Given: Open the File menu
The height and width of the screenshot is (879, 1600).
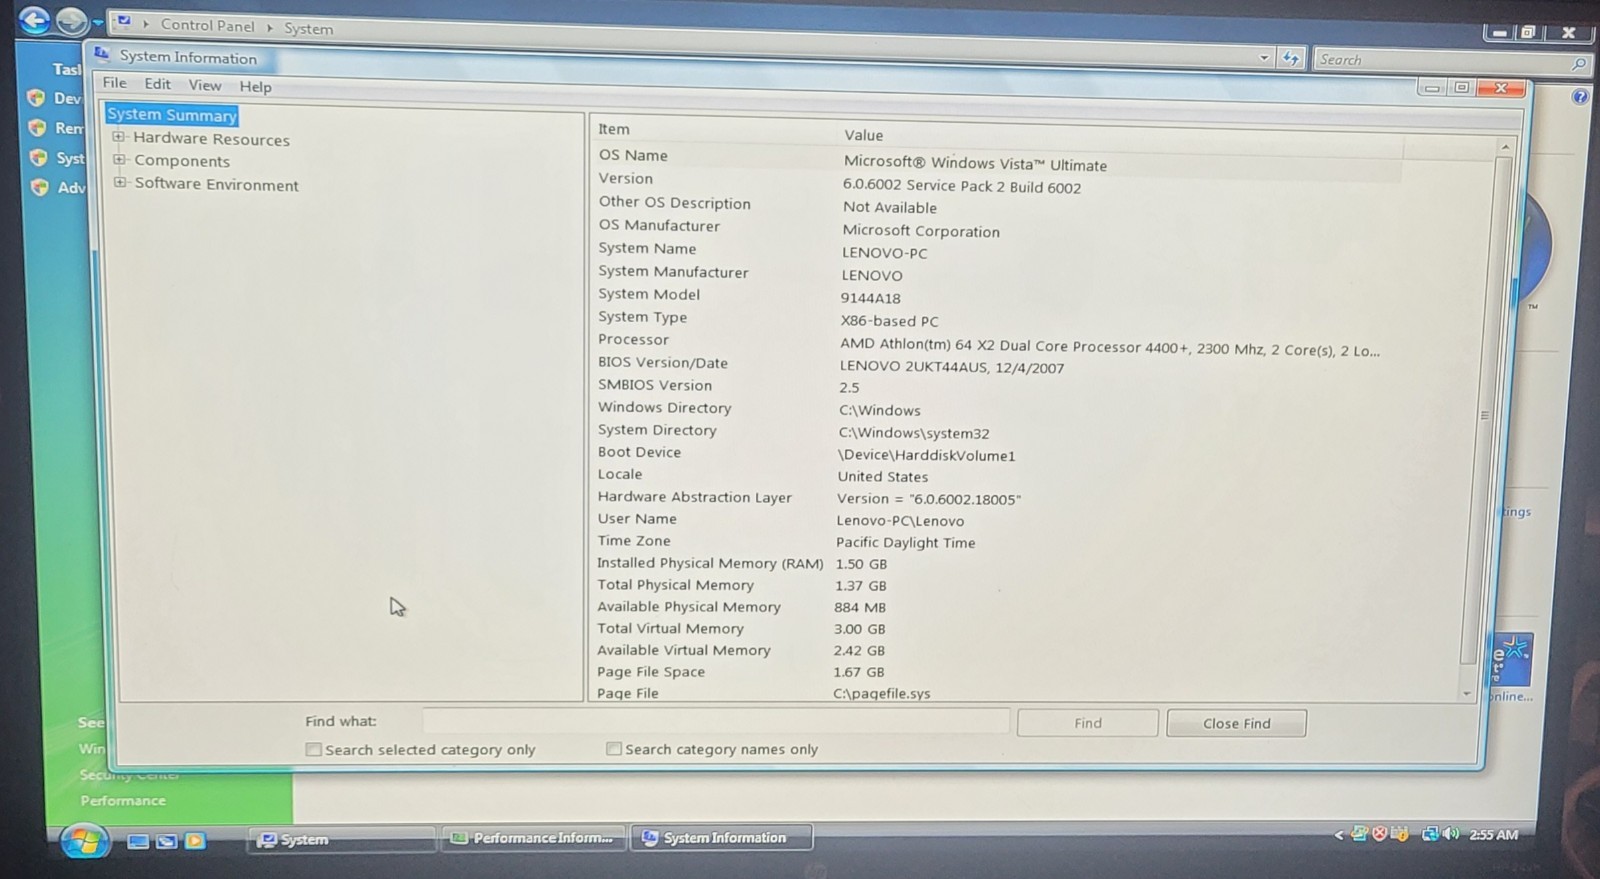Looking at the screenshot, I should pyautogui.click(x=115, y=83).
